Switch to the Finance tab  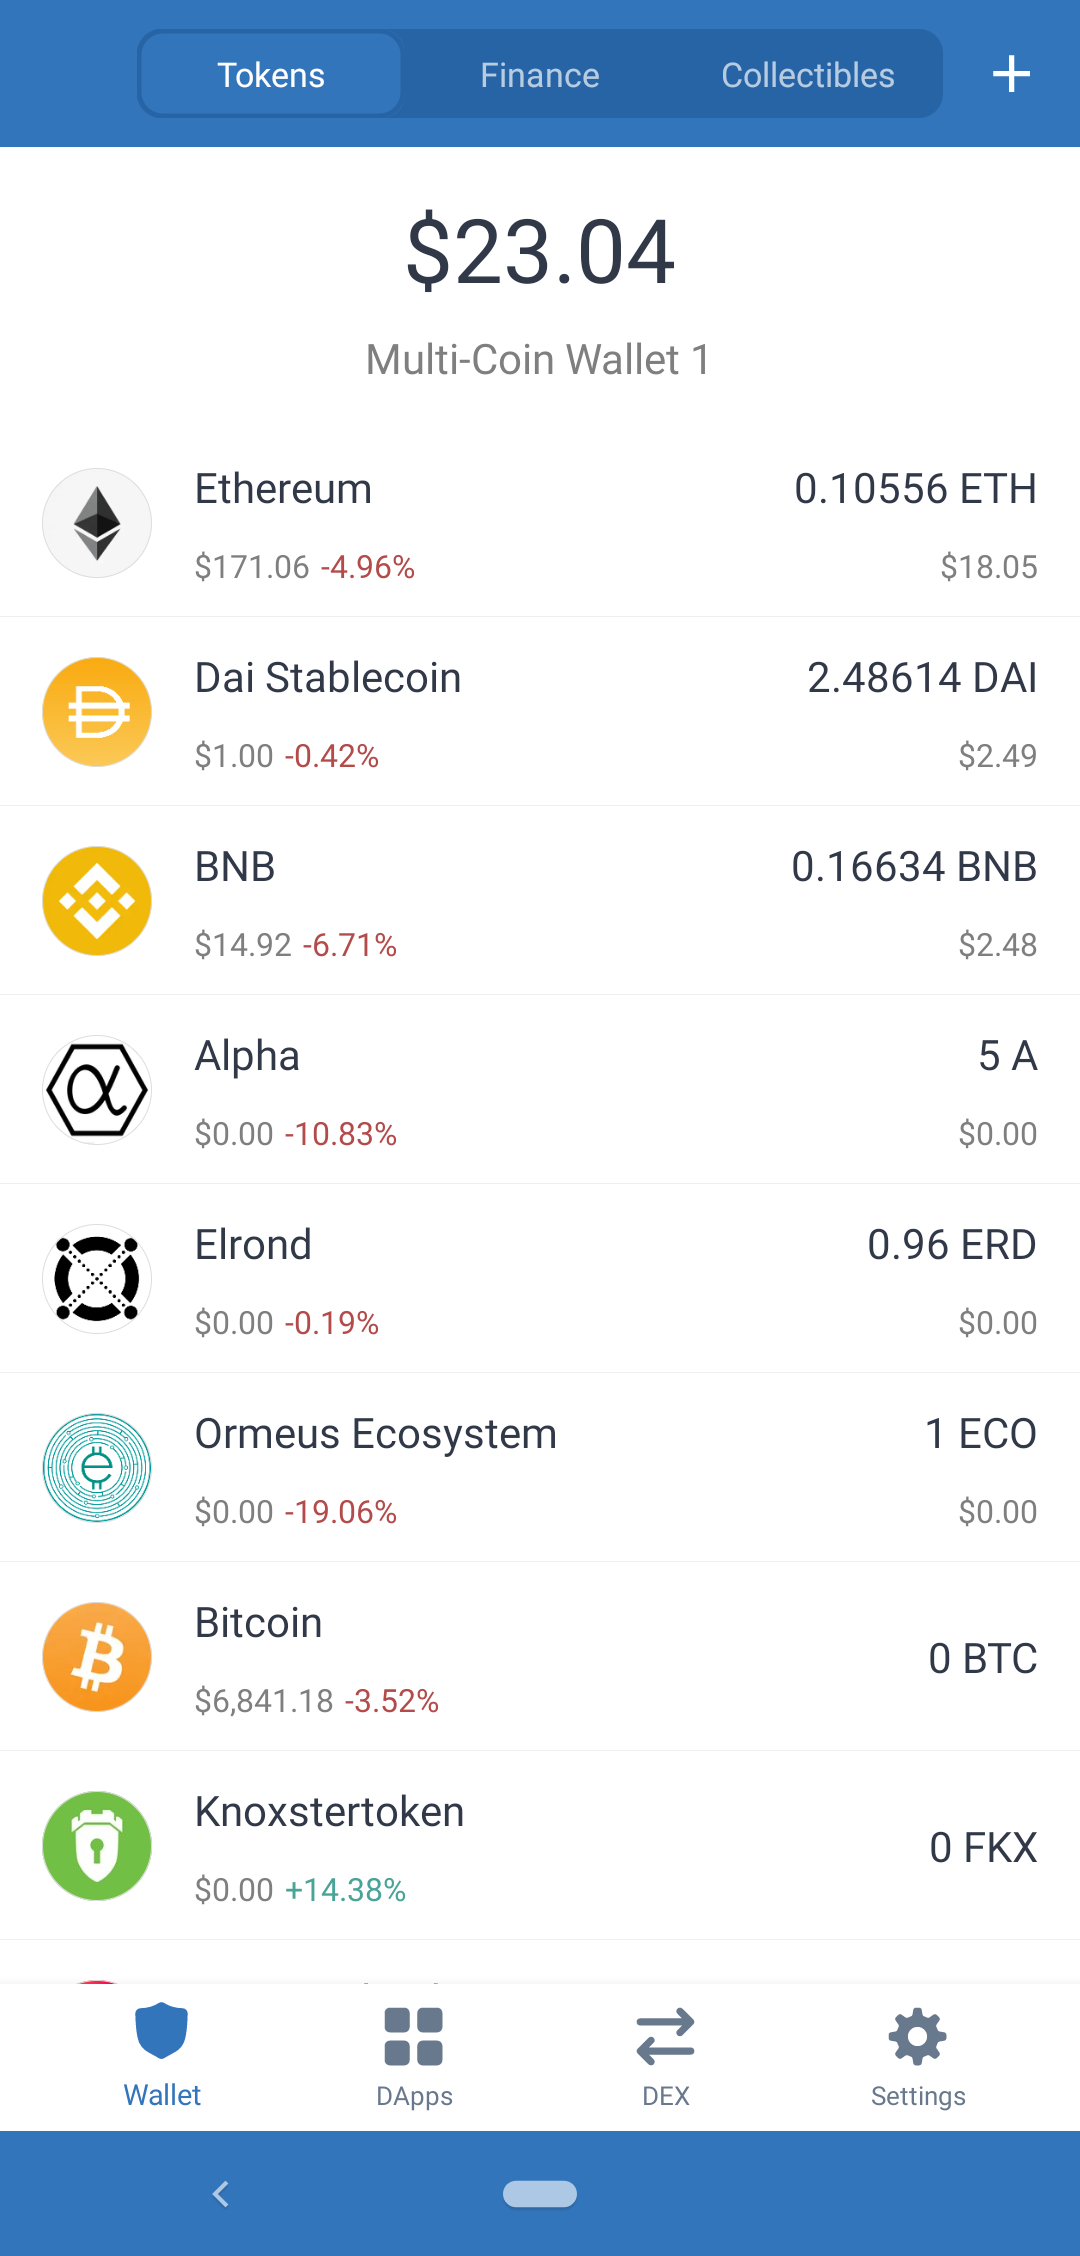pyautogui.click(x=540, y=75)
